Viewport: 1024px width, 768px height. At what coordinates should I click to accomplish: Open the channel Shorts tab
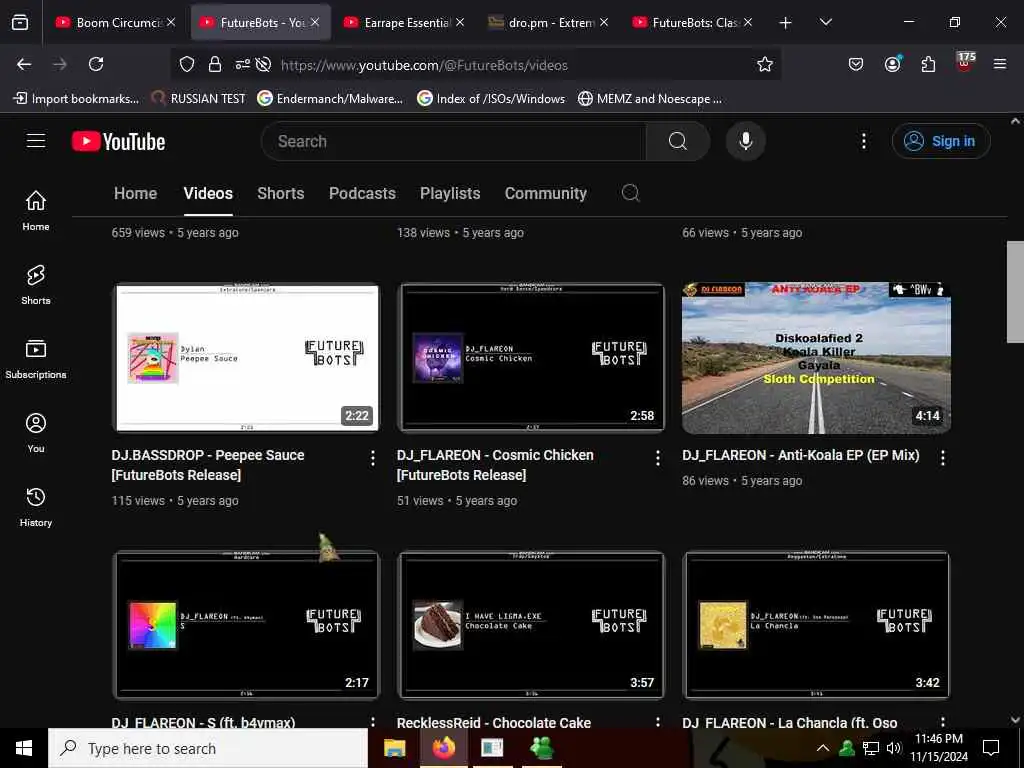tap(281, 193)
